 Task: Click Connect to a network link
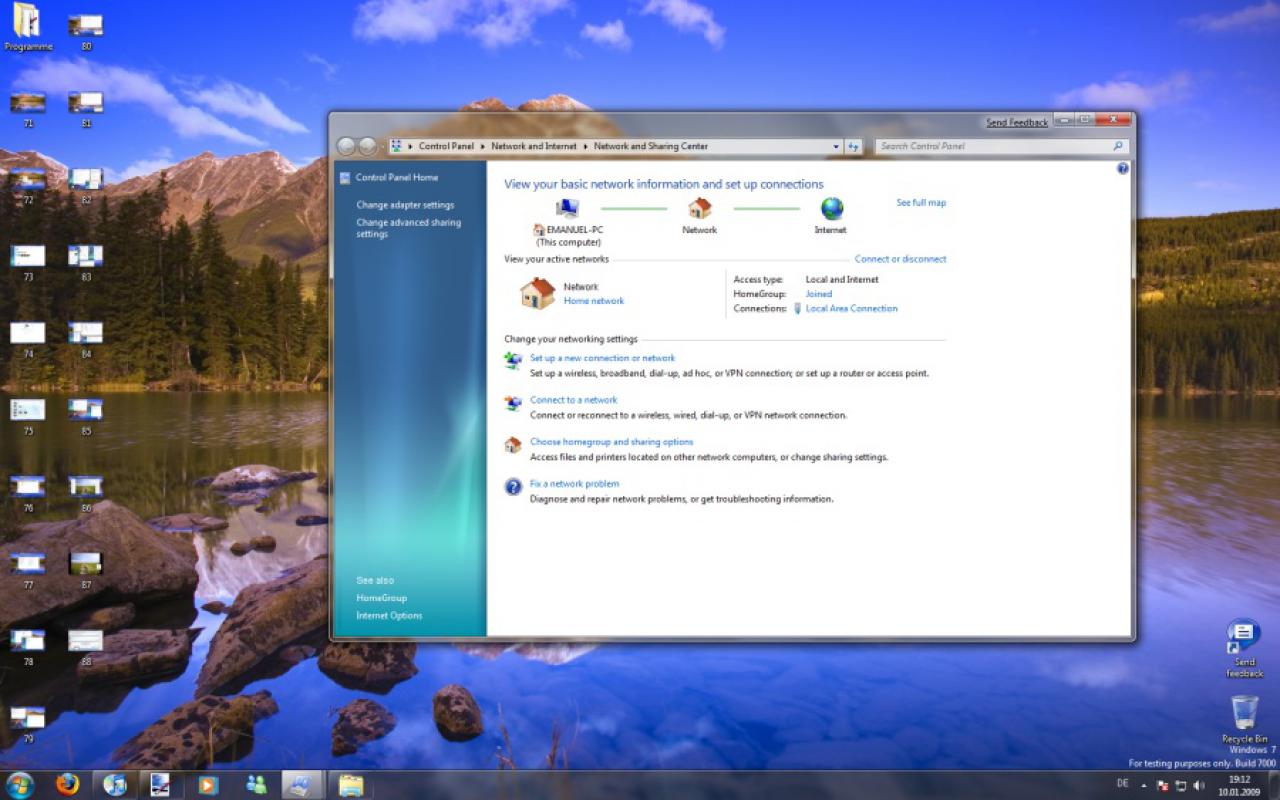pos(574,400)
